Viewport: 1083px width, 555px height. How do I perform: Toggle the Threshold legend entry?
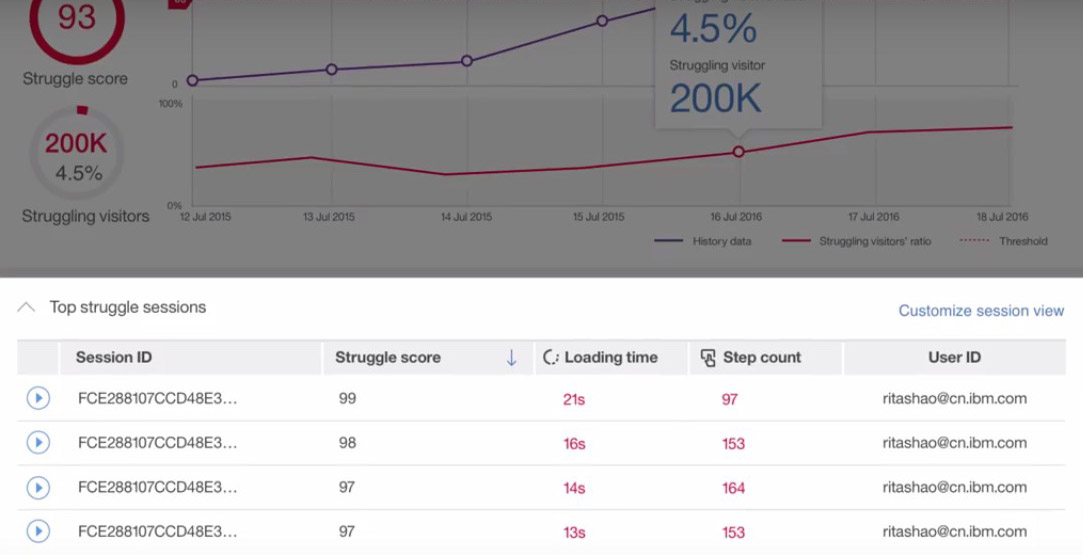coord(1004,241)
